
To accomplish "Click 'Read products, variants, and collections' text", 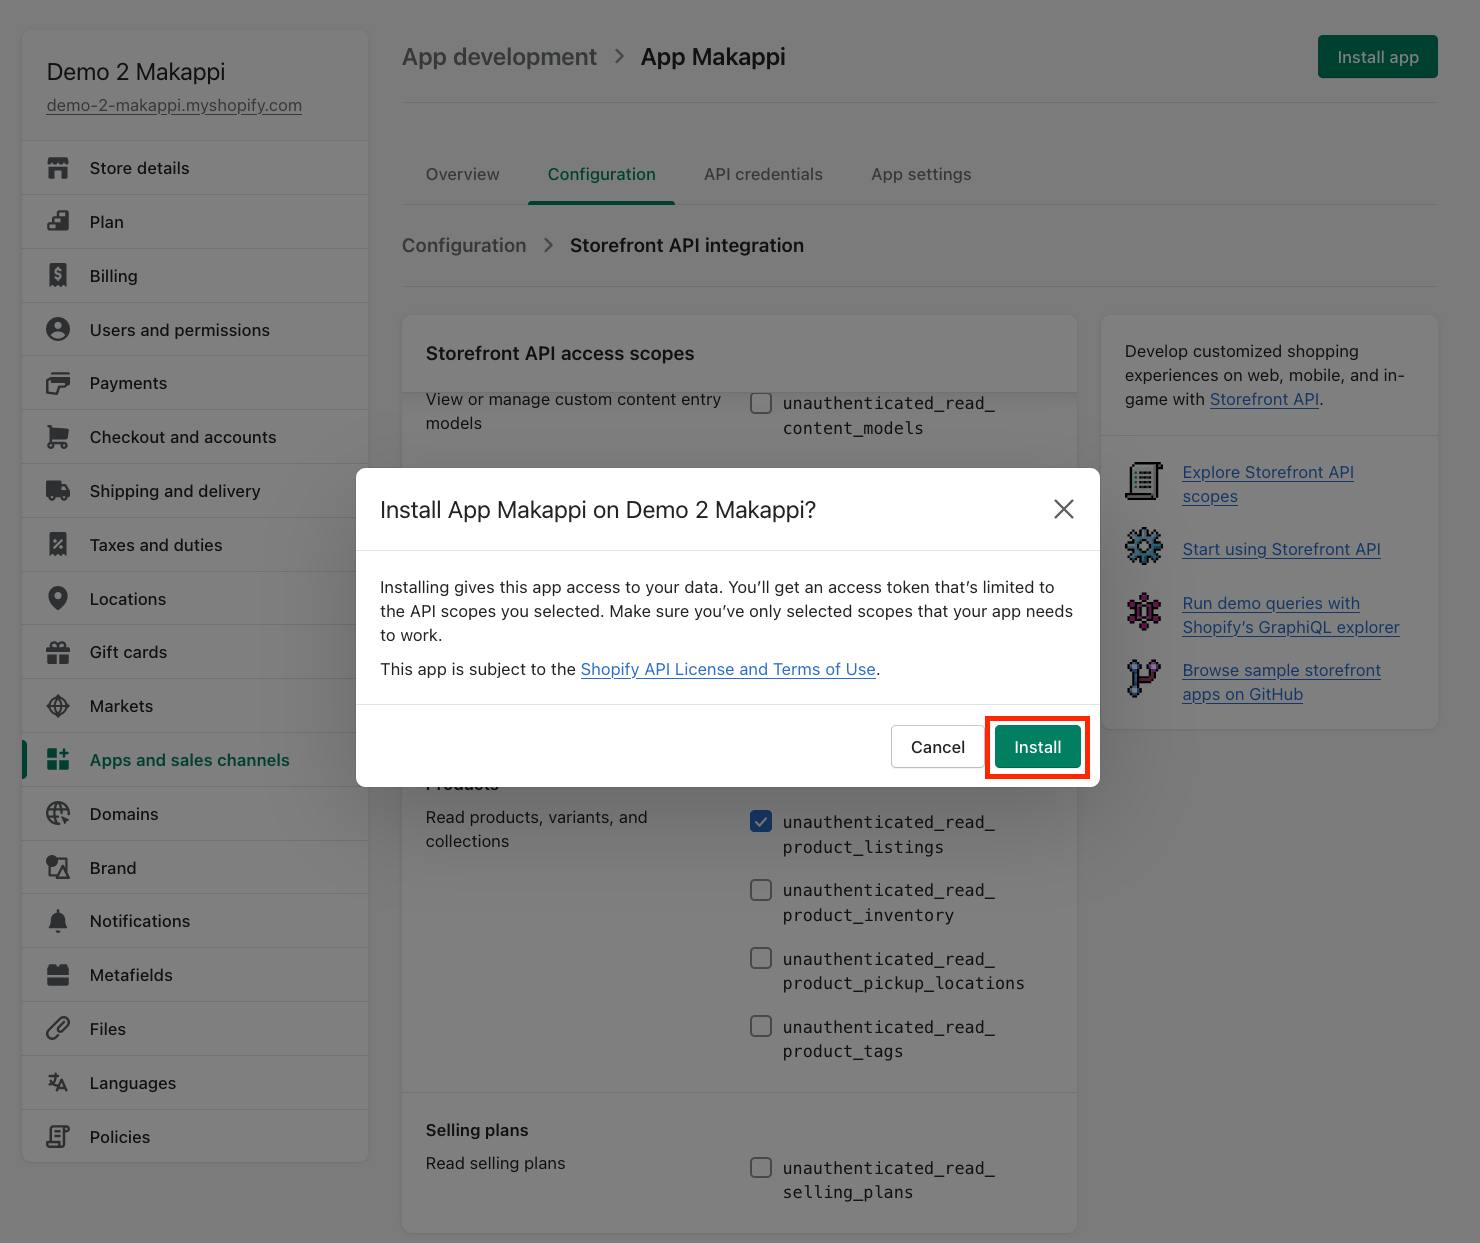I will (536, 829).
